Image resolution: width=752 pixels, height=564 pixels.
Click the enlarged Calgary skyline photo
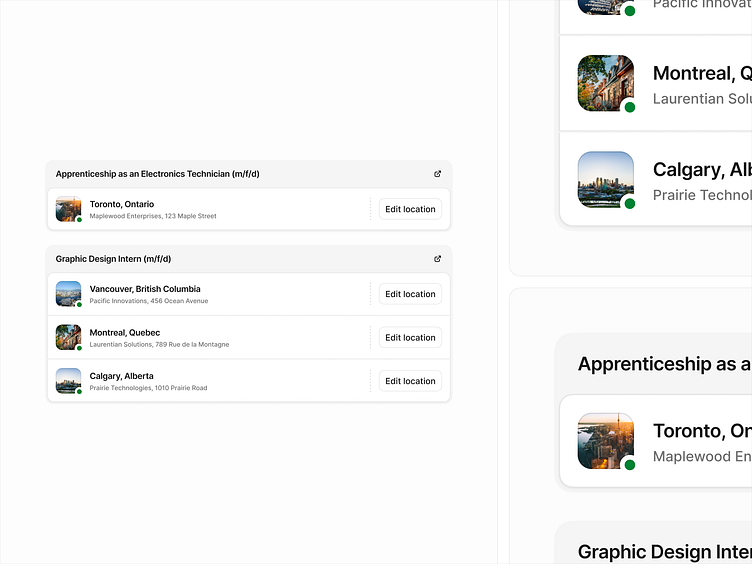coord(605,179)
